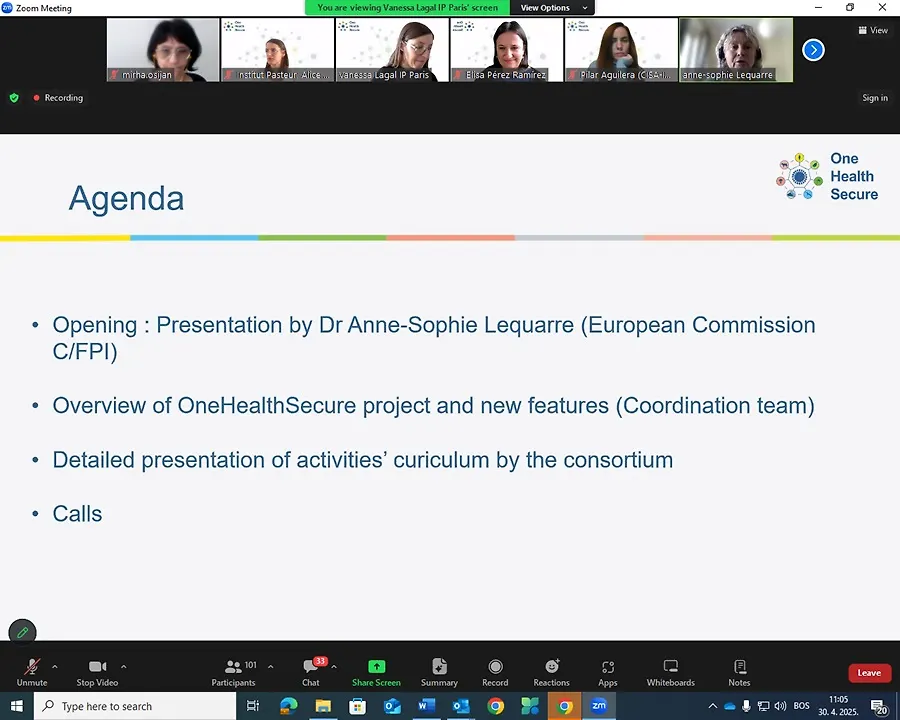Open the Reactions menu
Viewport: 900px width, 720px height.
[551, 671]
